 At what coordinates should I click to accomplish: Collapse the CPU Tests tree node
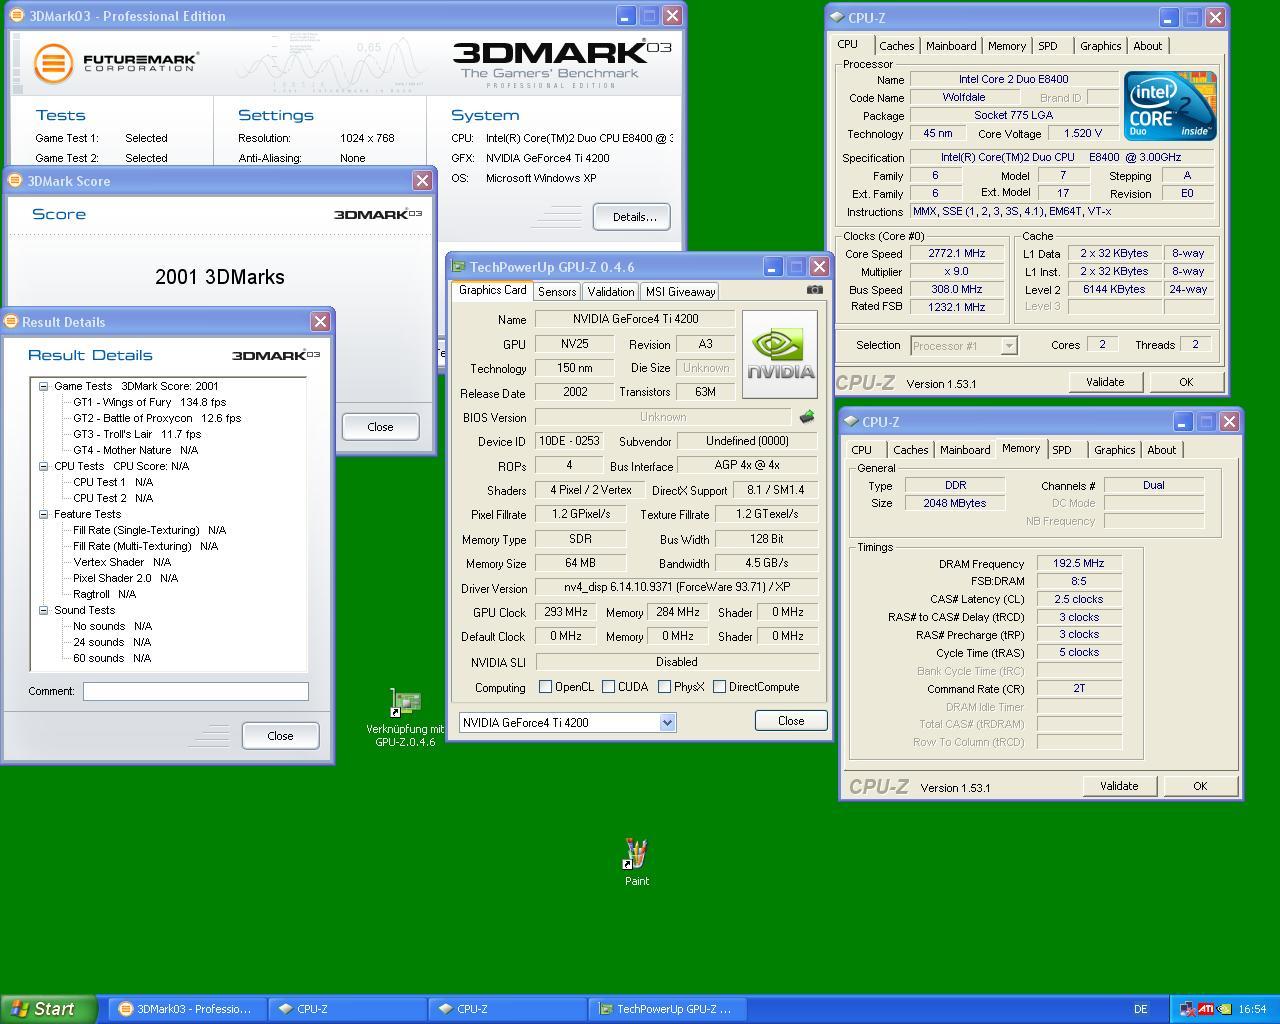pyautogui.click(x=44, y=466)
